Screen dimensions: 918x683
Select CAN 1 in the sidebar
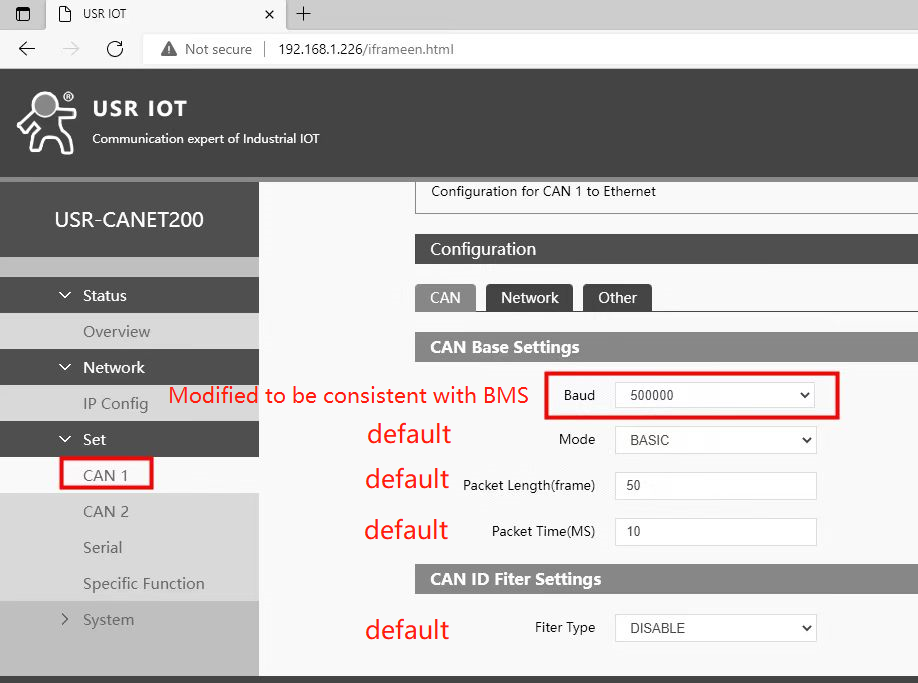pos(105,475)
